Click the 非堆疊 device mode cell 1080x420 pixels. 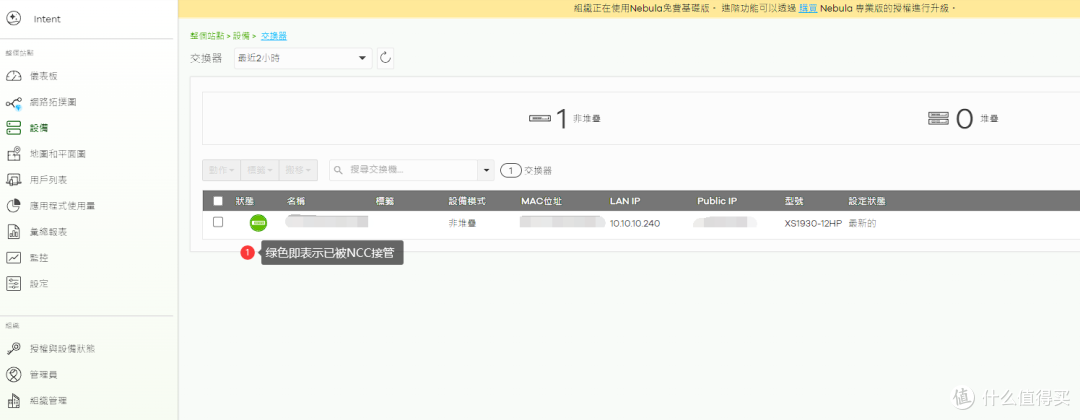(463, 224)
